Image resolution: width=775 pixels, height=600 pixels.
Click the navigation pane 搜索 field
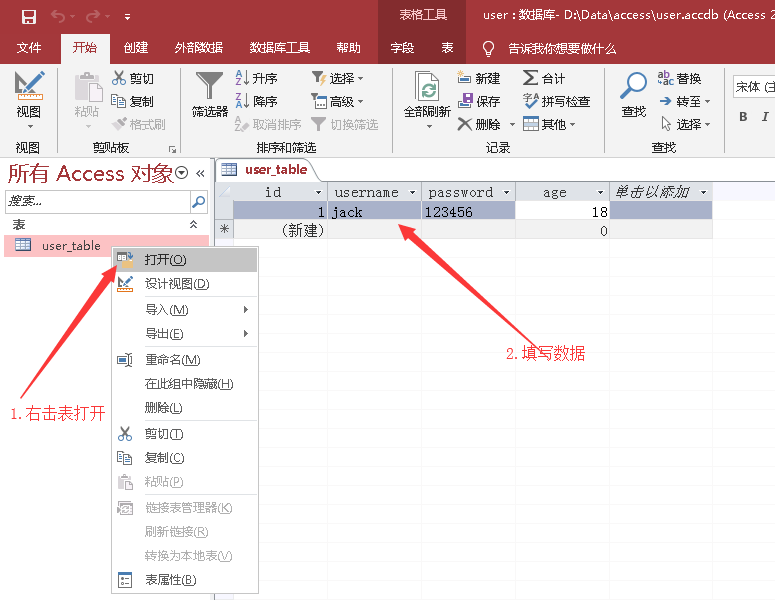coord(98,201)
